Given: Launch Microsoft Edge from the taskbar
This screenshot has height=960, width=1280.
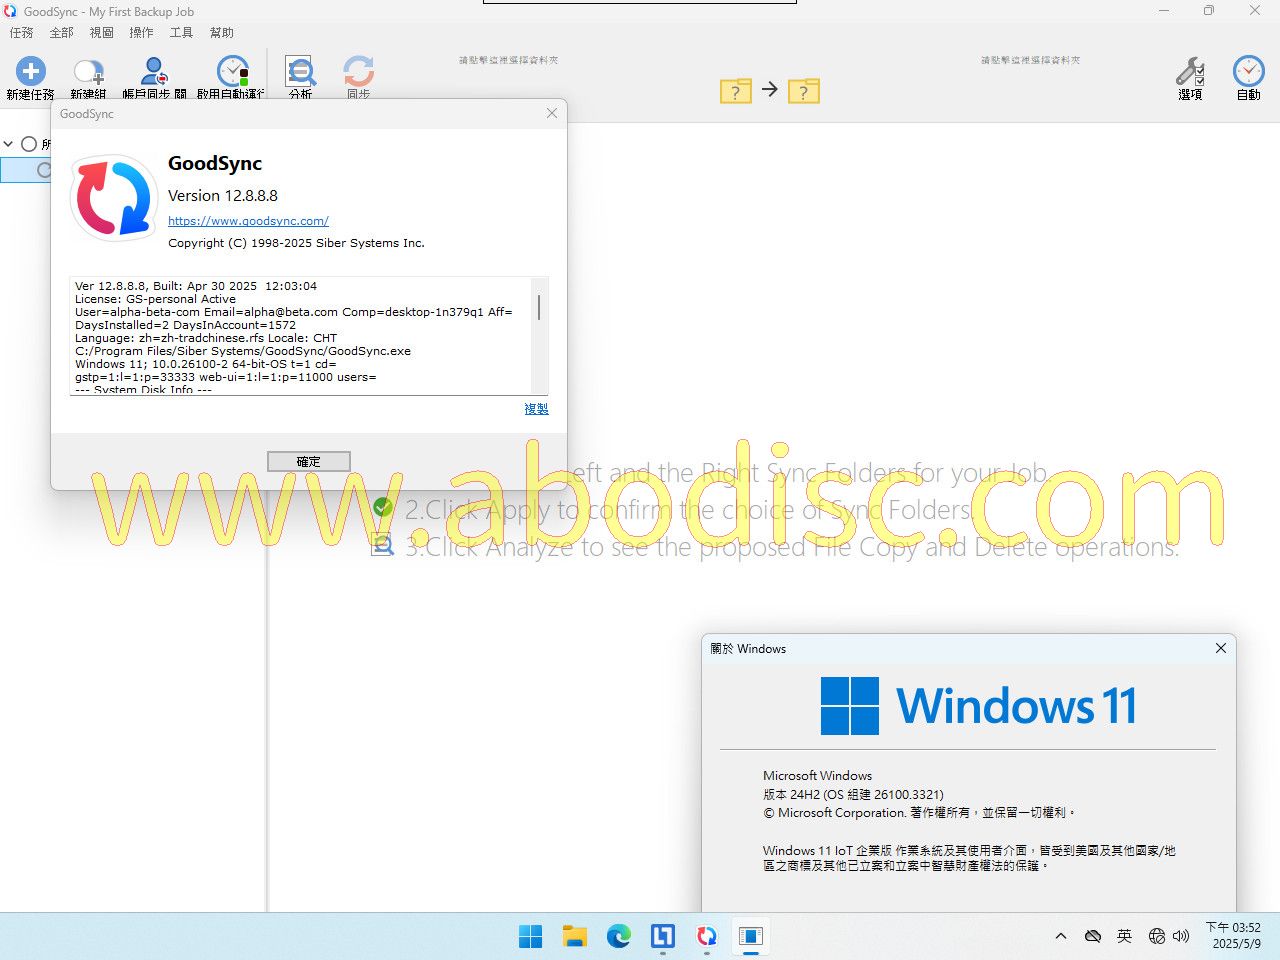Looking at the screenshot, I should [619, 936].
